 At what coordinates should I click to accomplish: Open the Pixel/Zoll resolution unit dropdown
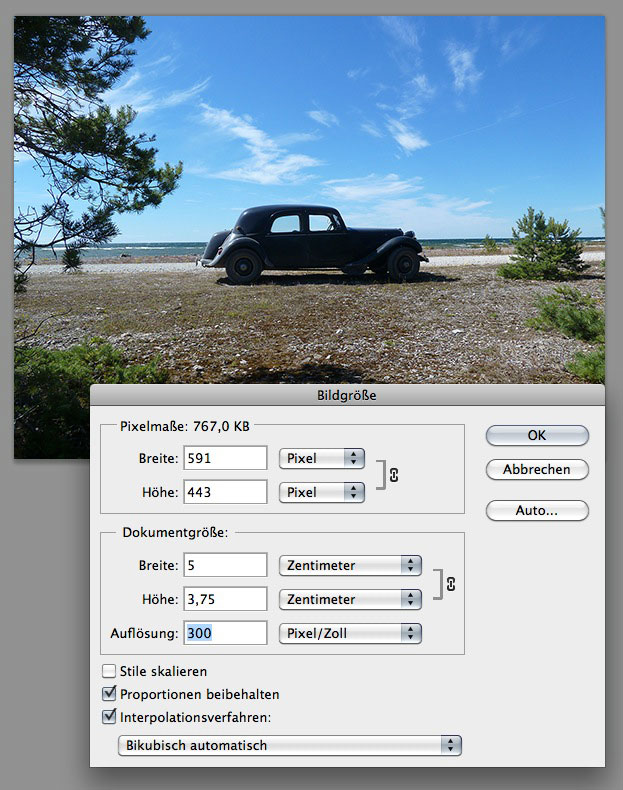350,633
